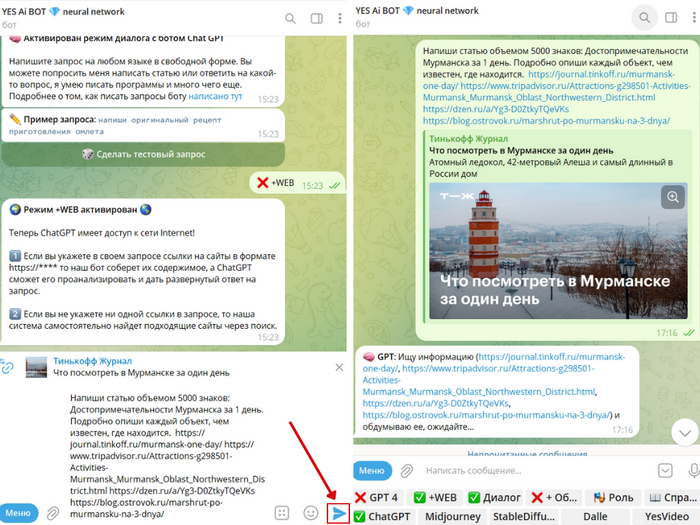Image resolution: width=700 pixels, height=525 pixels.
Task: Click the right chat title YES Ai BOT
Action: tap(417, 11)
